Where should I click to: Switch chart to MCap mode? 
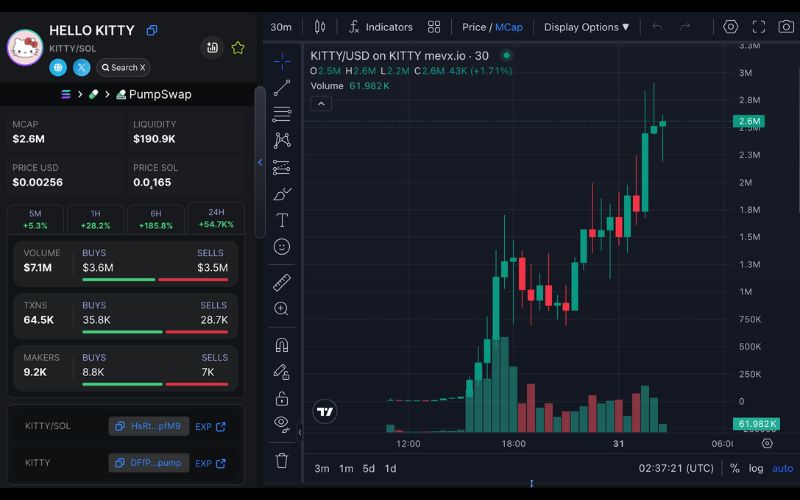pos(509,27)
